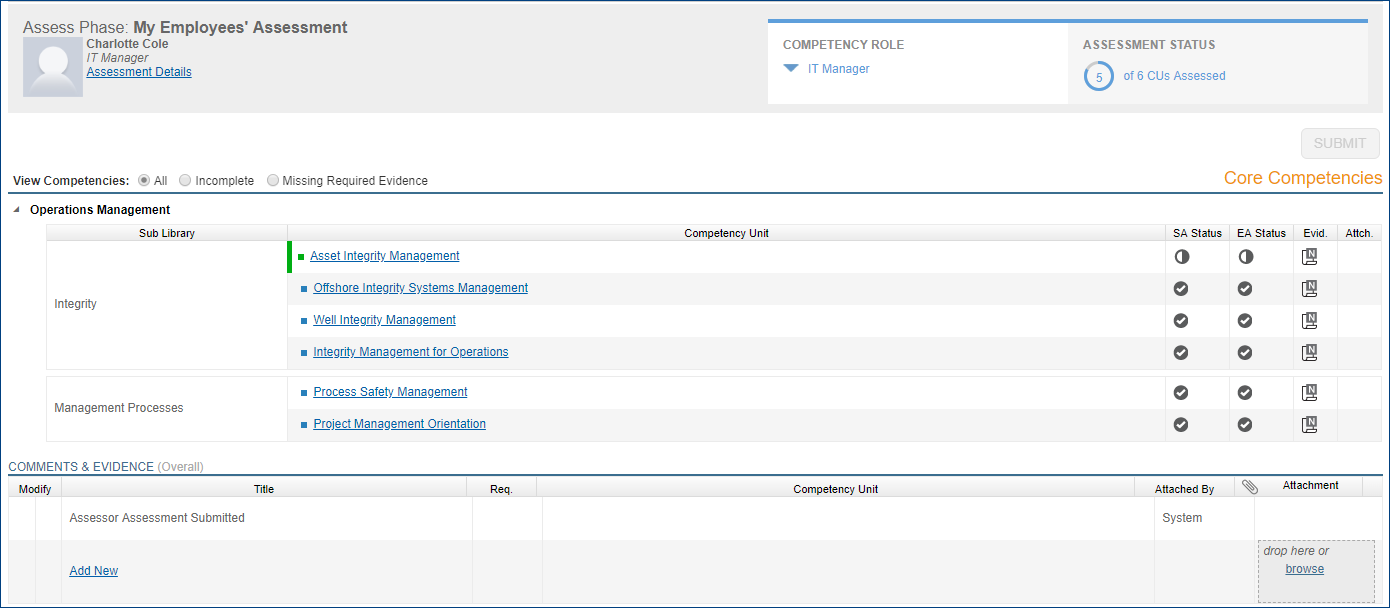Screen dimensions: 1390x608
Task: Open Well Integrity Management link
Action: (385, 320)
